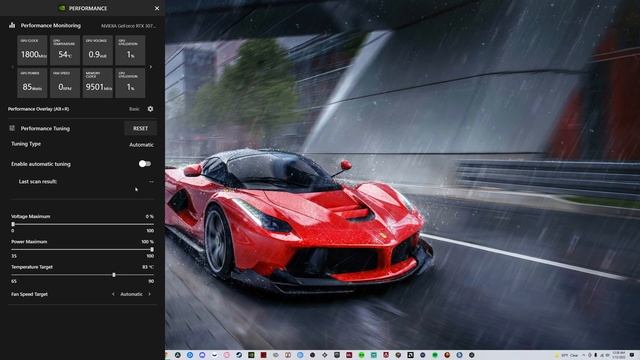Click the Performance Monitoring bar chart icon
The width and height of the screenshot is (640, 360).
coord(12,25)
